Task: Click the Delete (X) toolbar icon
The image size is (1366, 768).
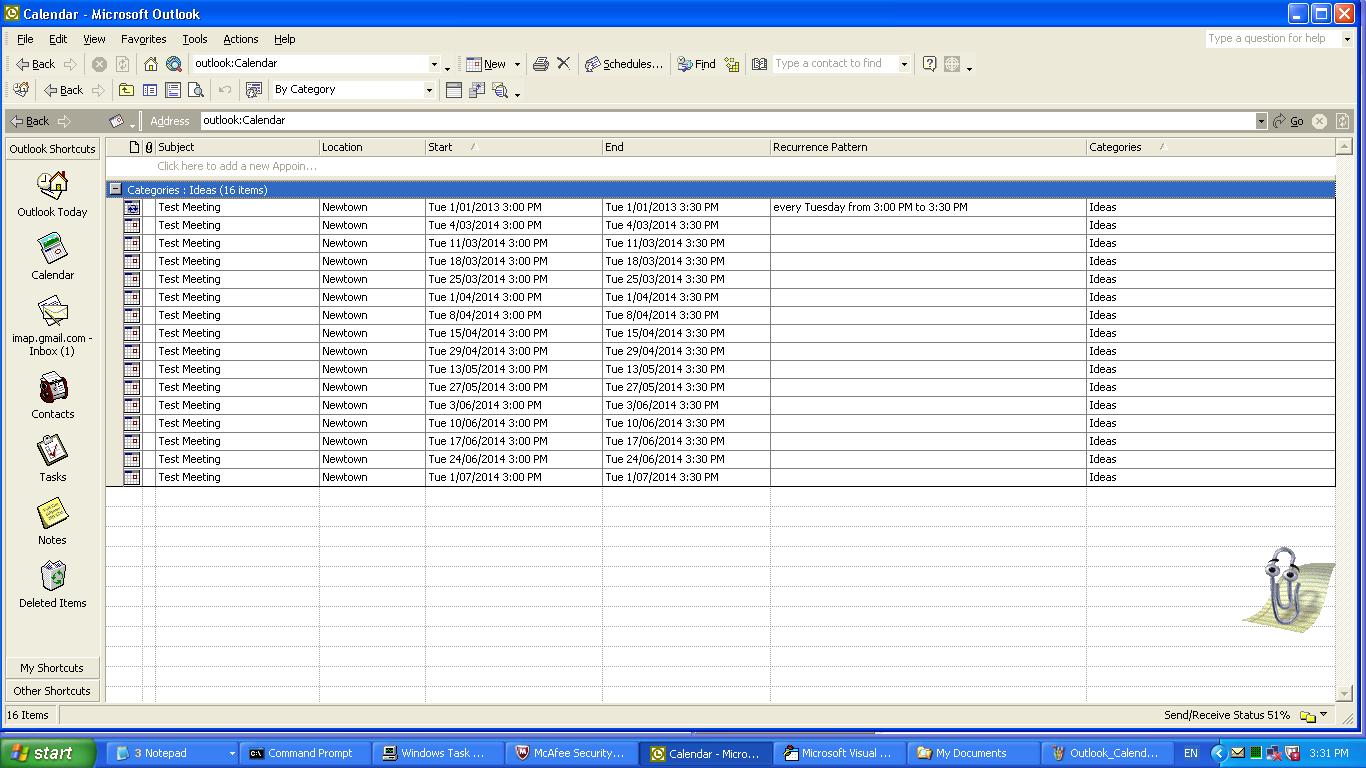Action: pos(563,64)
